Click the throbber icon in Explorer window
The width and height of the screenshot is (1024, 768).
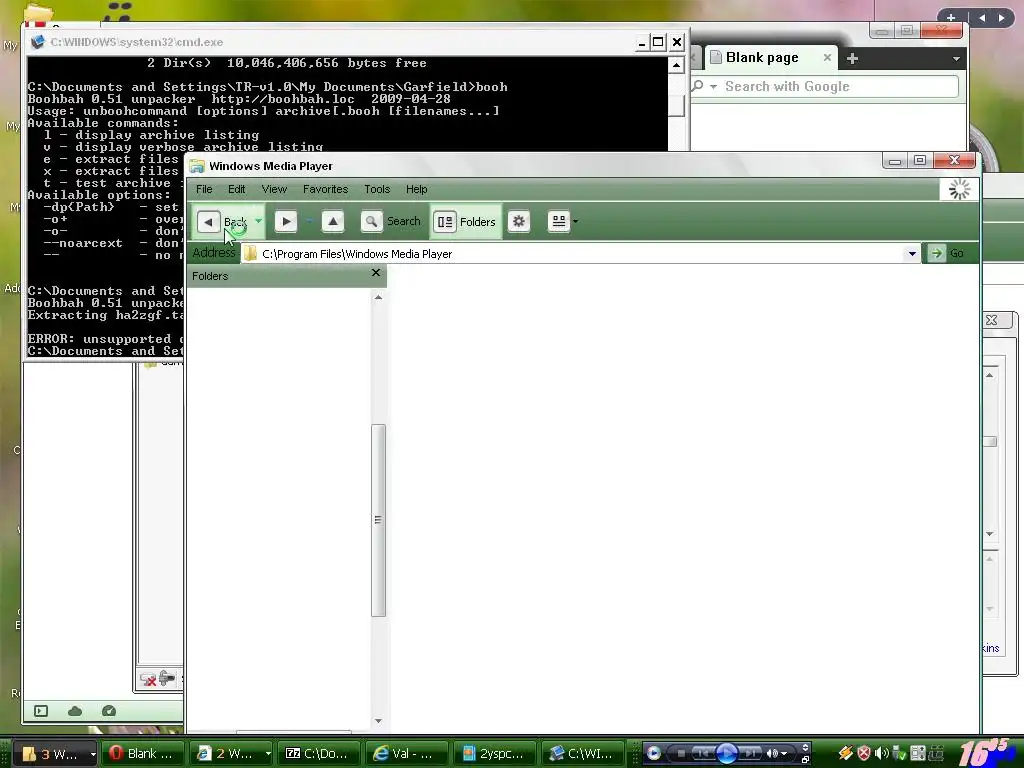pyautogui.click(x=959, y=189)
